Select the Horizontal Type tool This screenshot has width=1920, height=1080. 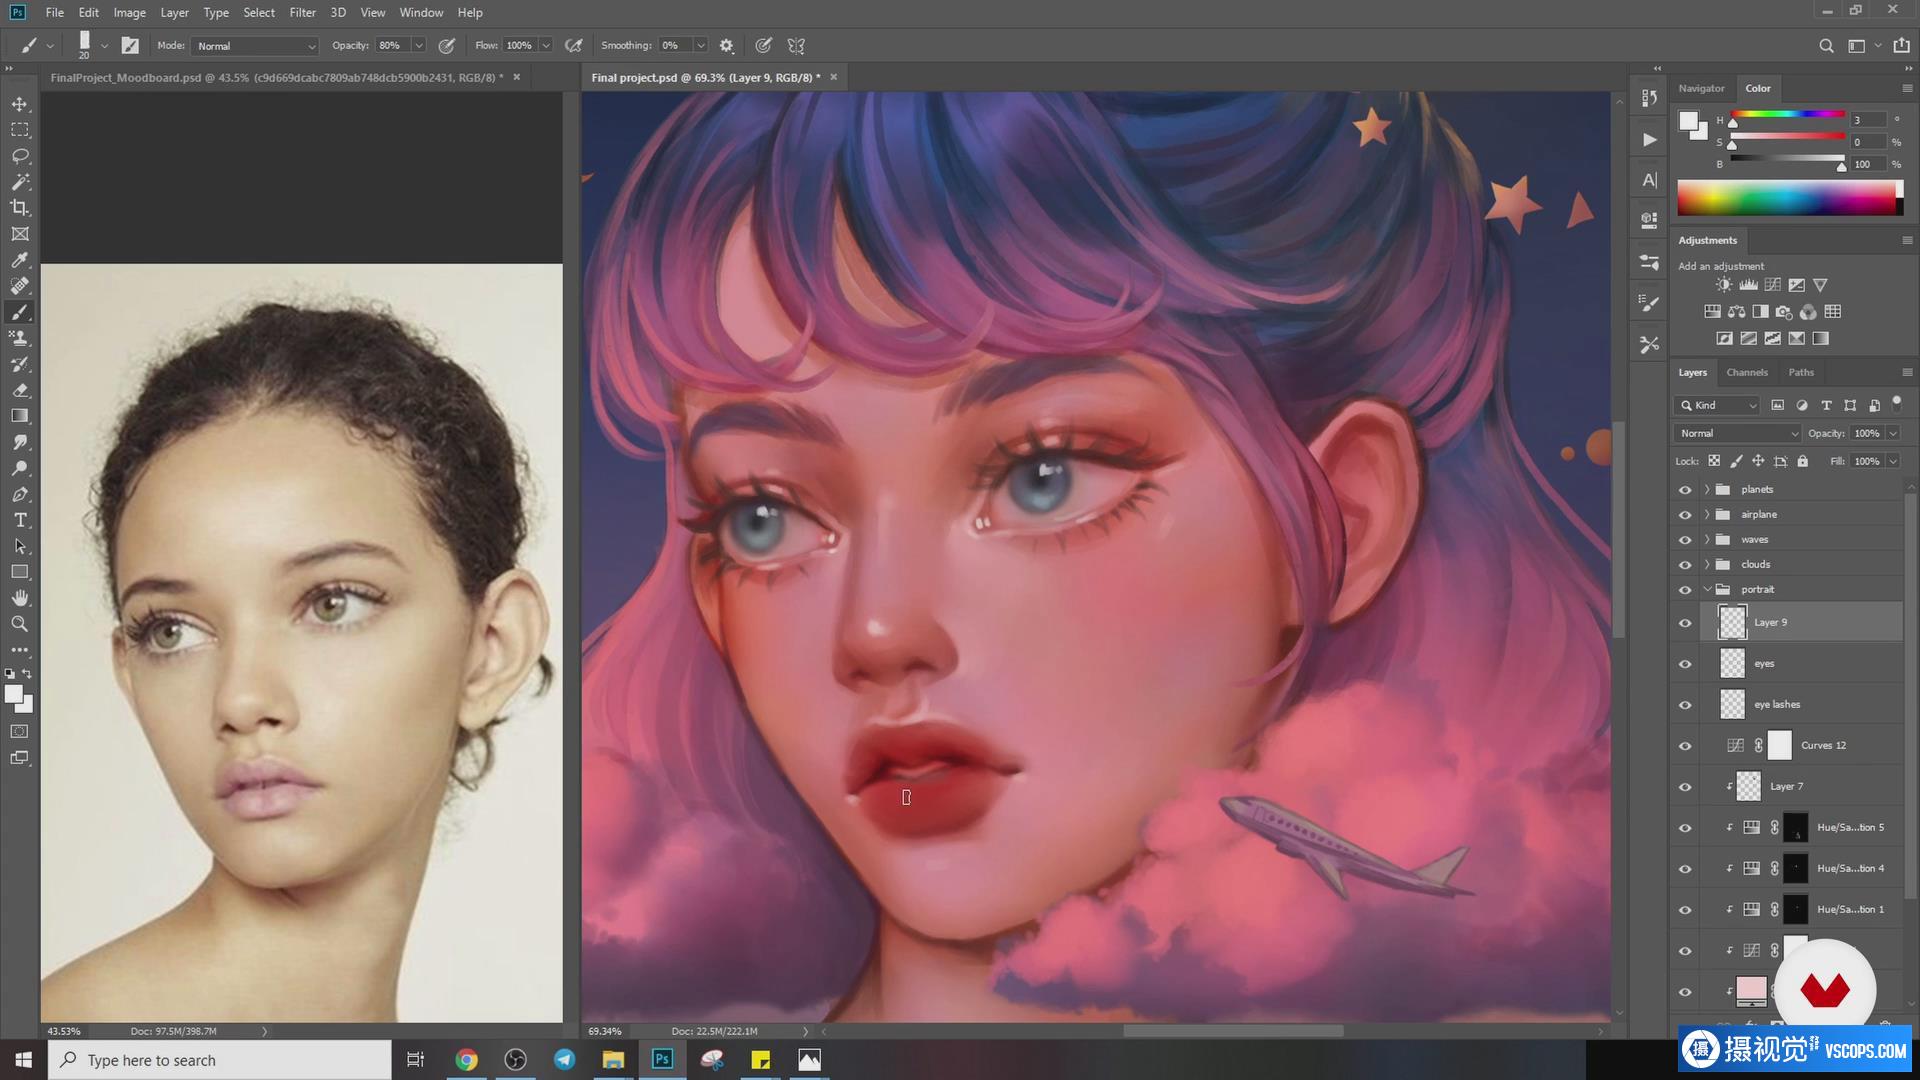click(20, 520)
